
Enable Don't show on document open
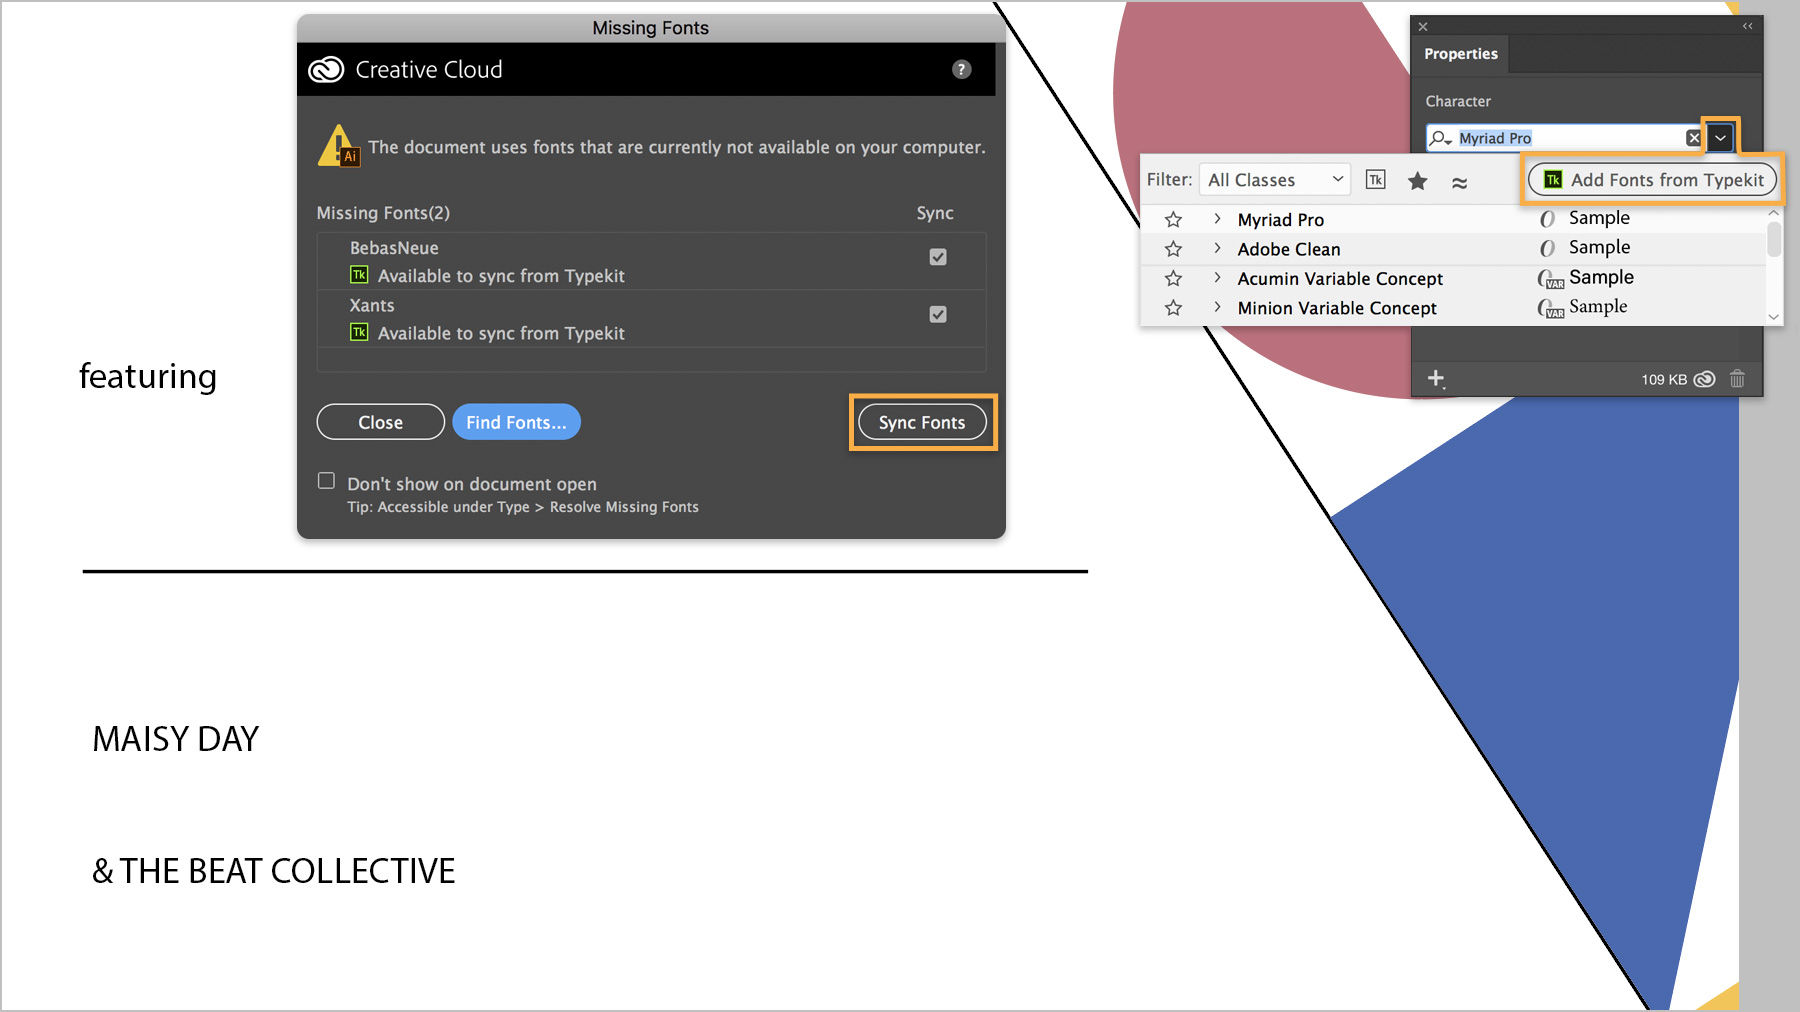click(326, 481)
